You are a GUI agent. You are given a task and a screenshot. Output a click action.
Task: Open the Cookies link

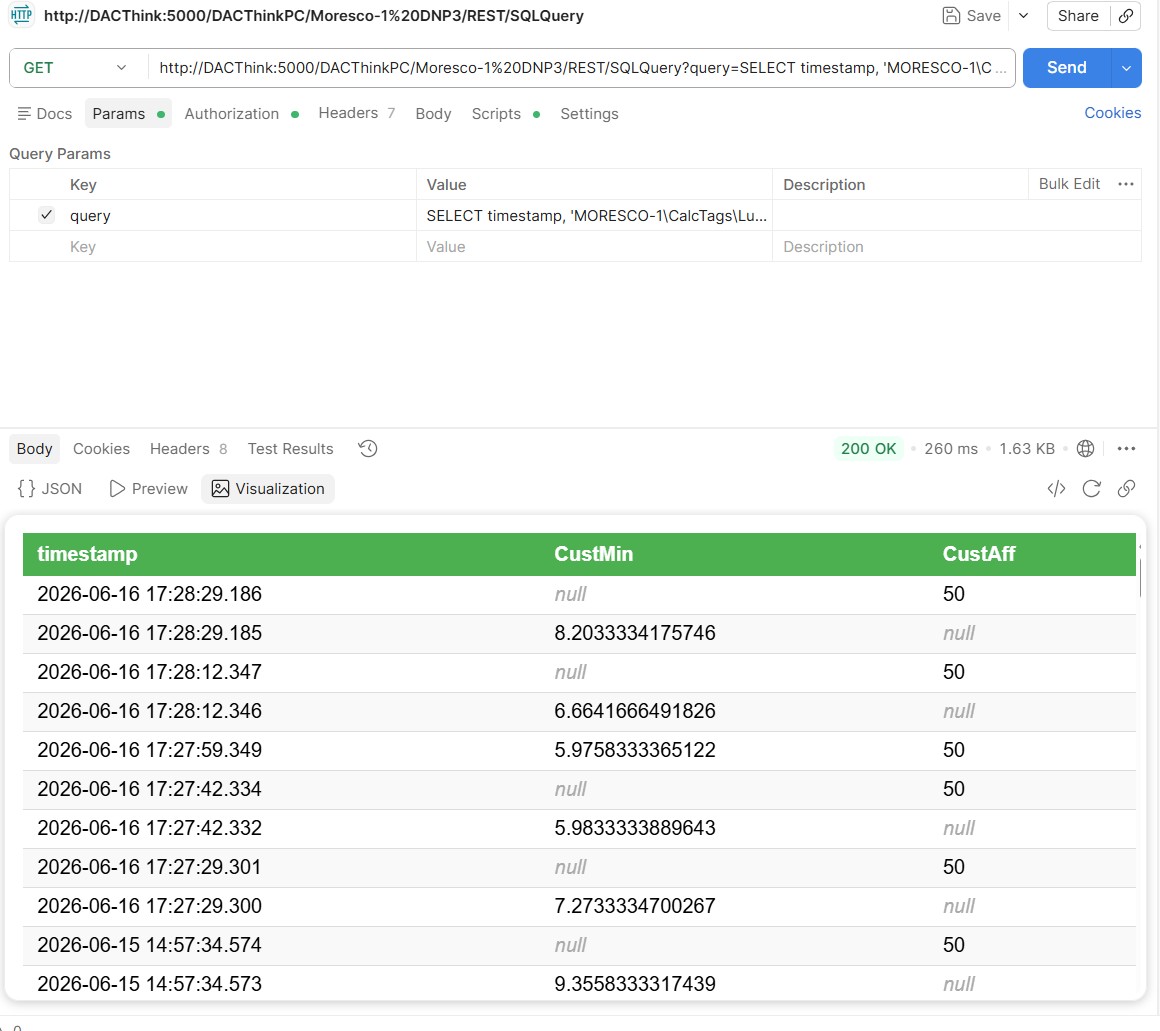pyautogui.click(x=1112, y=113)
